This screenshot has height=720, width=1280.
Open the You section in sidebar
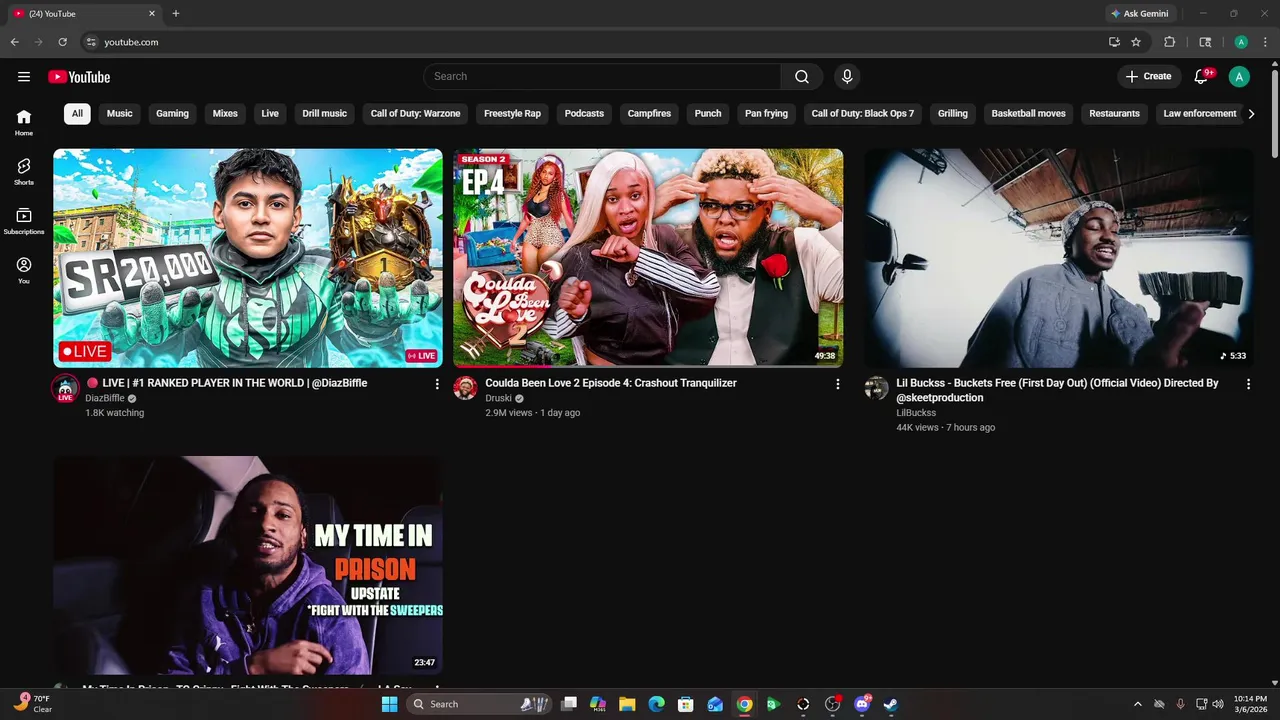(24, 271)
